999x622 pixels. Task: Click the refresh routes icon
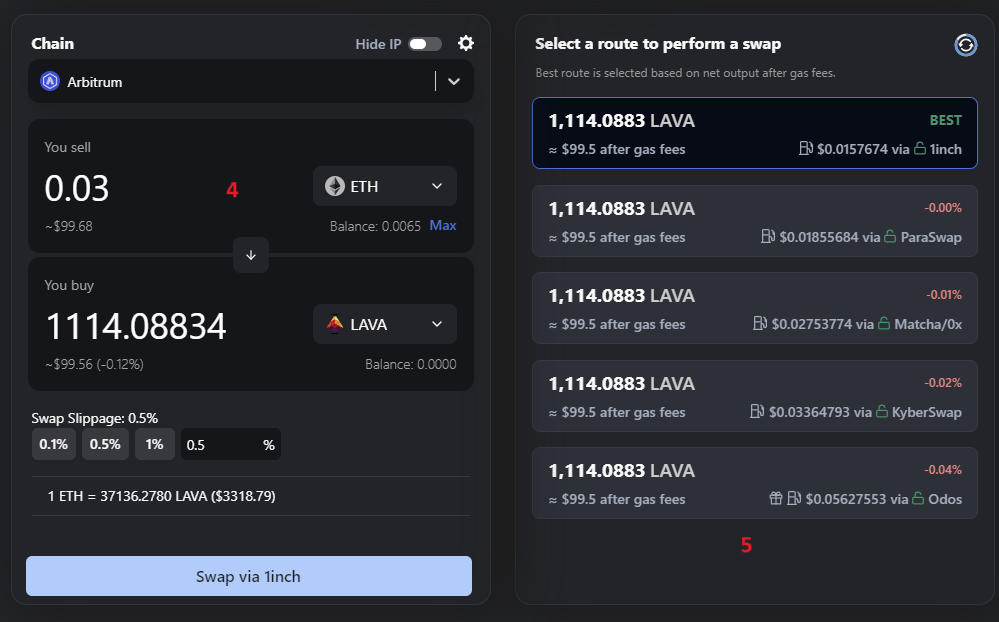click(965, 44)
